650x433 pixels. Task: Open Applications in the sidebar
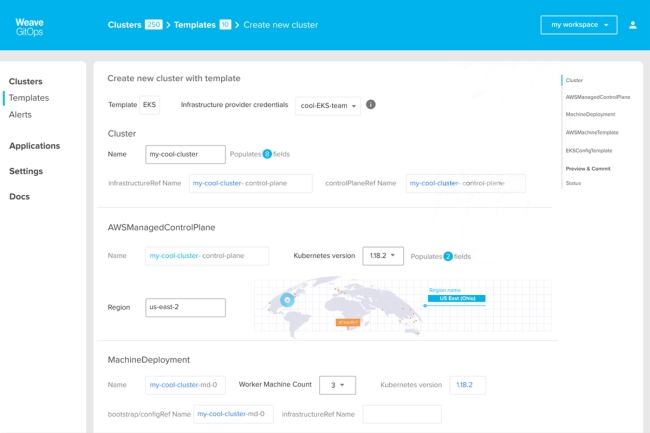coord(35,146)
